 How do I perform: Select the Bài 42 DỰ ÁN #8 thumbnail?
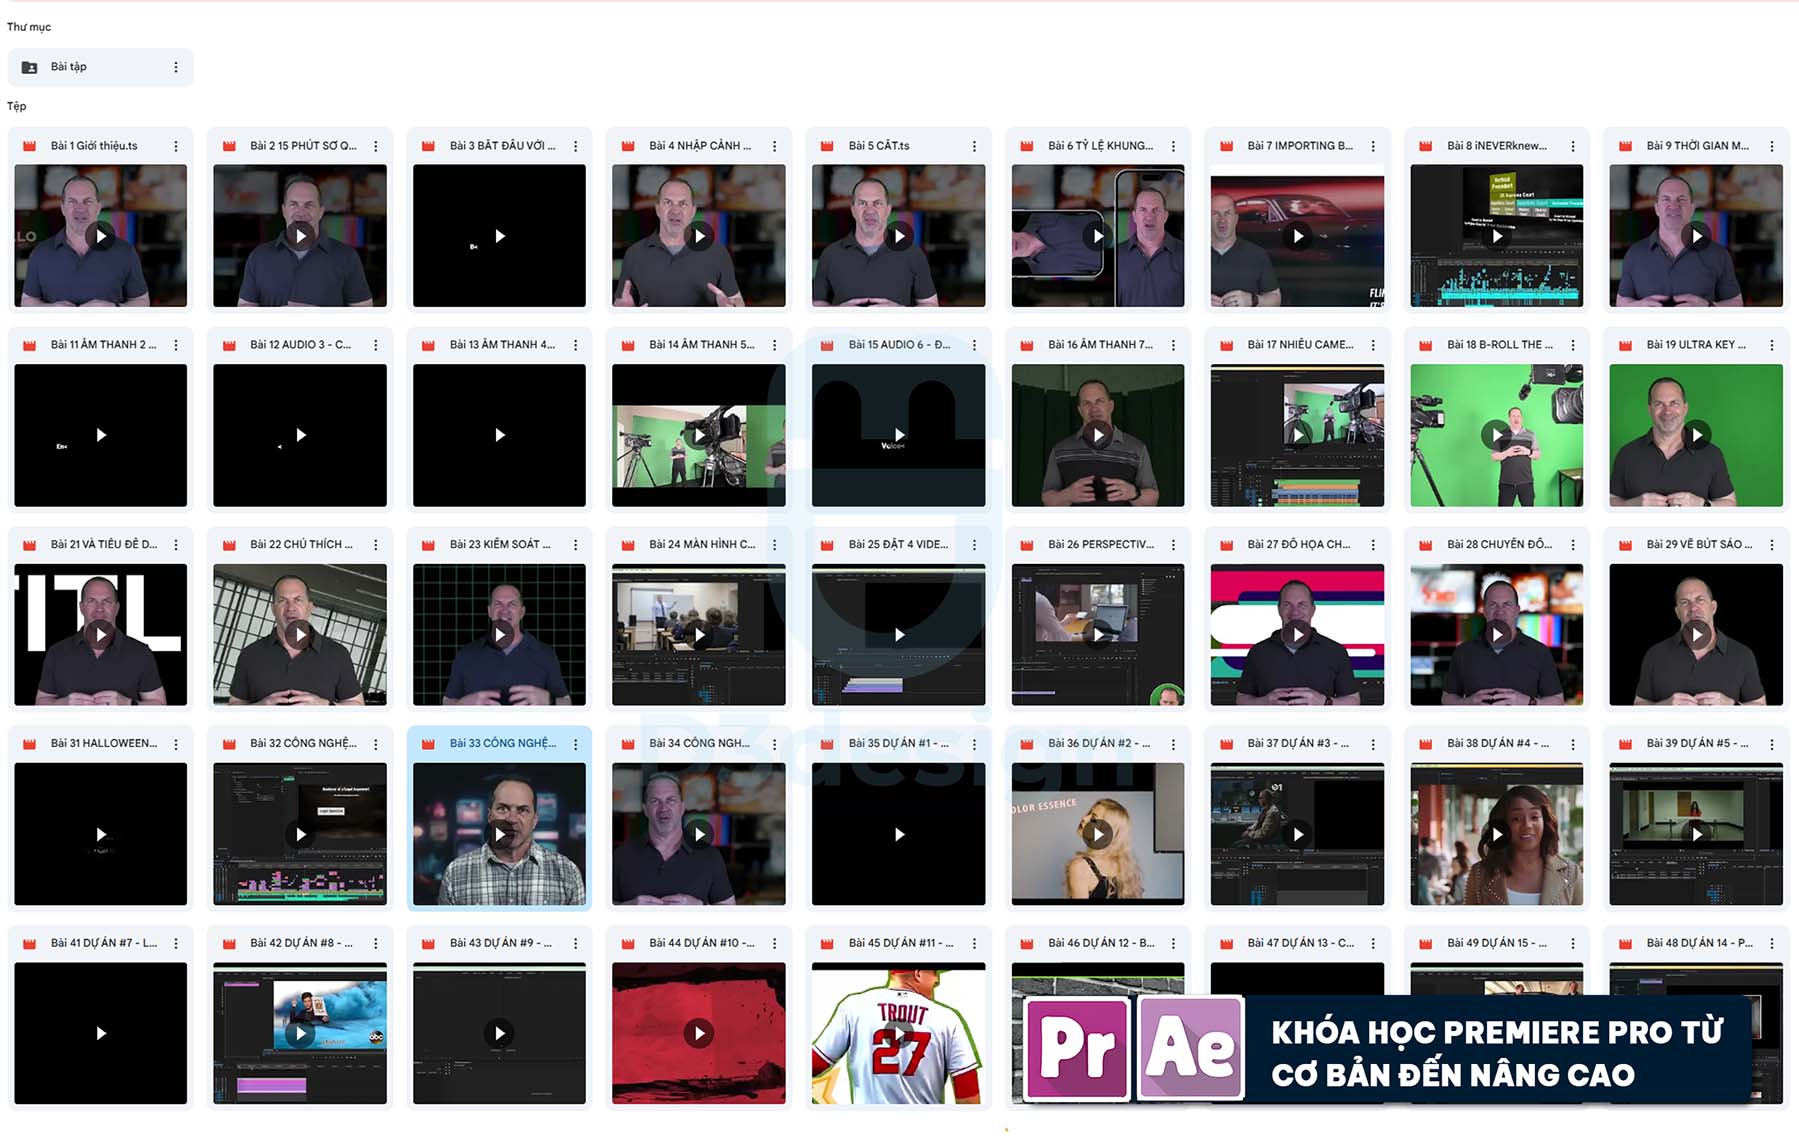(x=300, y=1033)
